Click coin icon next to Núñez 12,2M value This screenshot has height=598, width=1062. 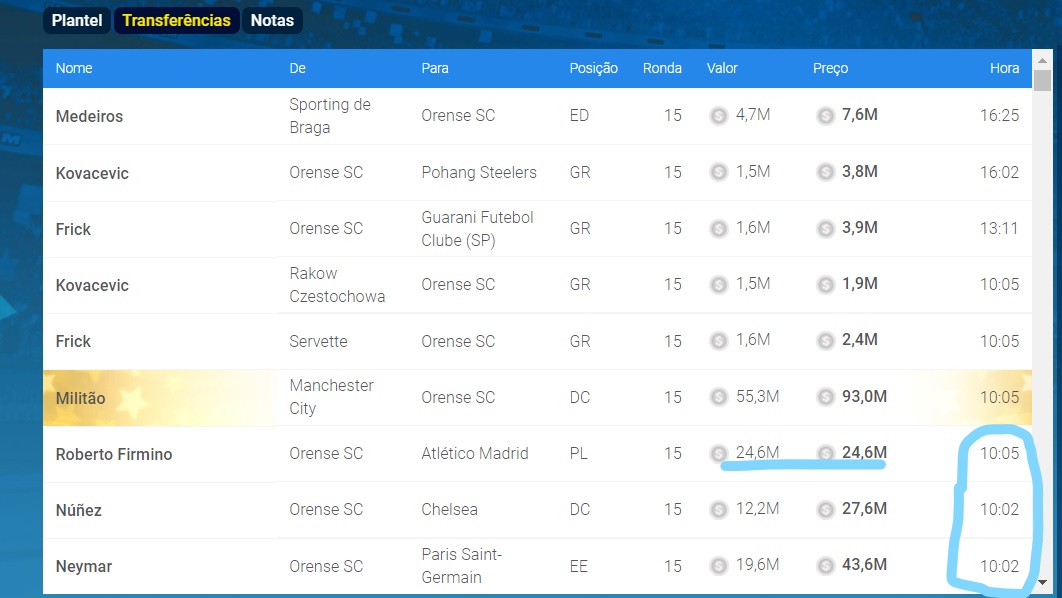click(718, 510)
